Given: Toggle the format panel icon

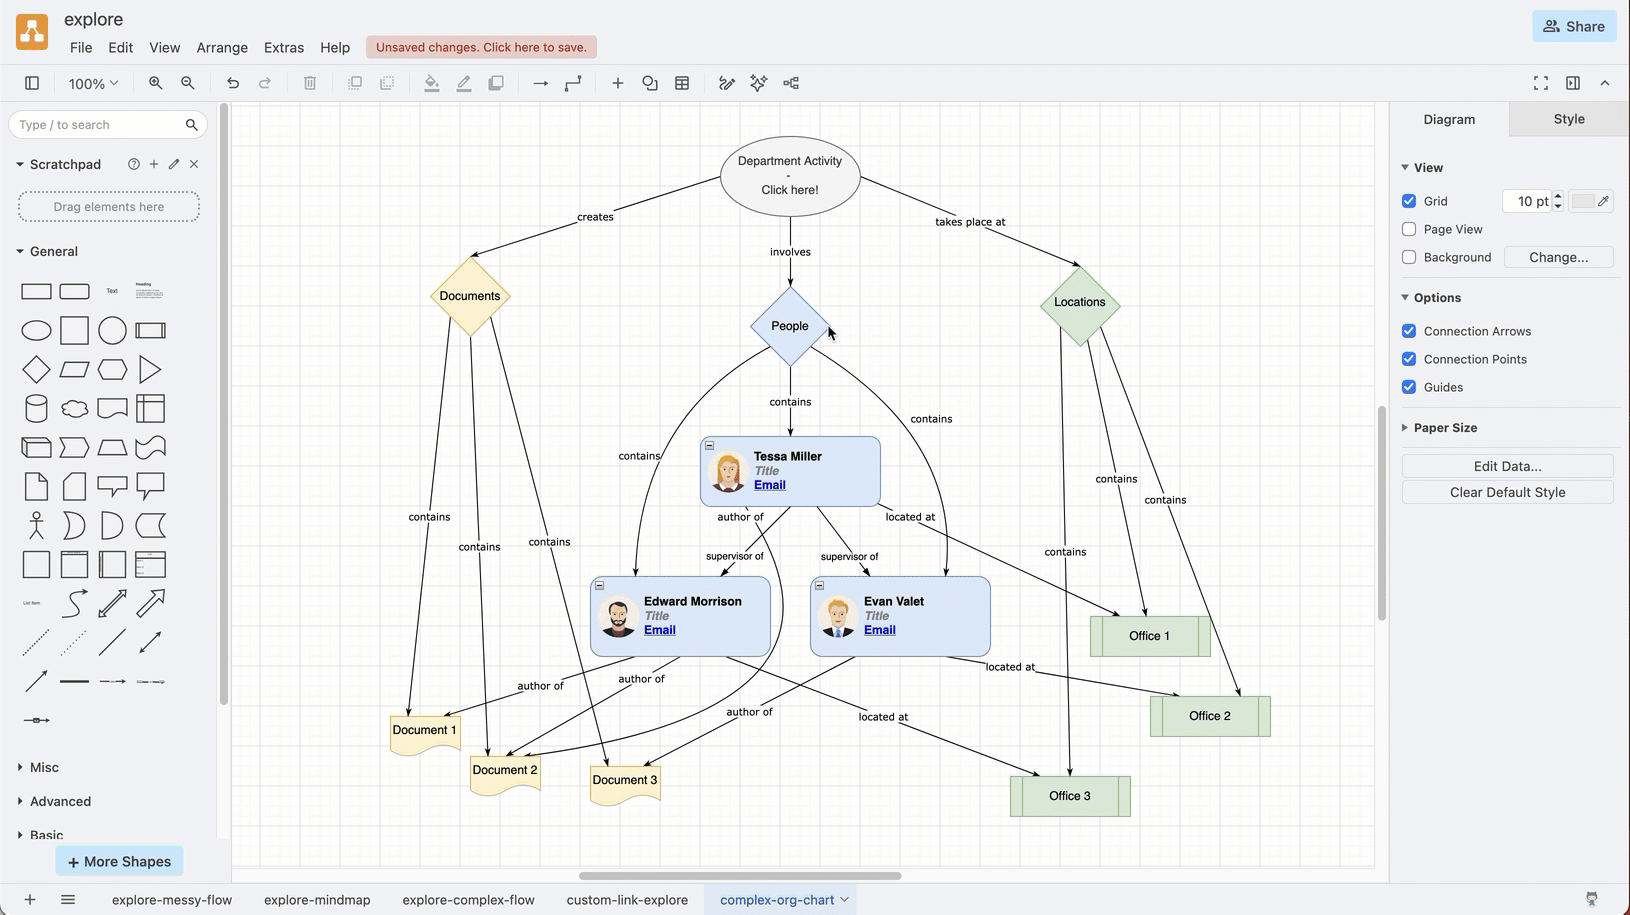Looking at the screenshot, I should click(1573, 83).
